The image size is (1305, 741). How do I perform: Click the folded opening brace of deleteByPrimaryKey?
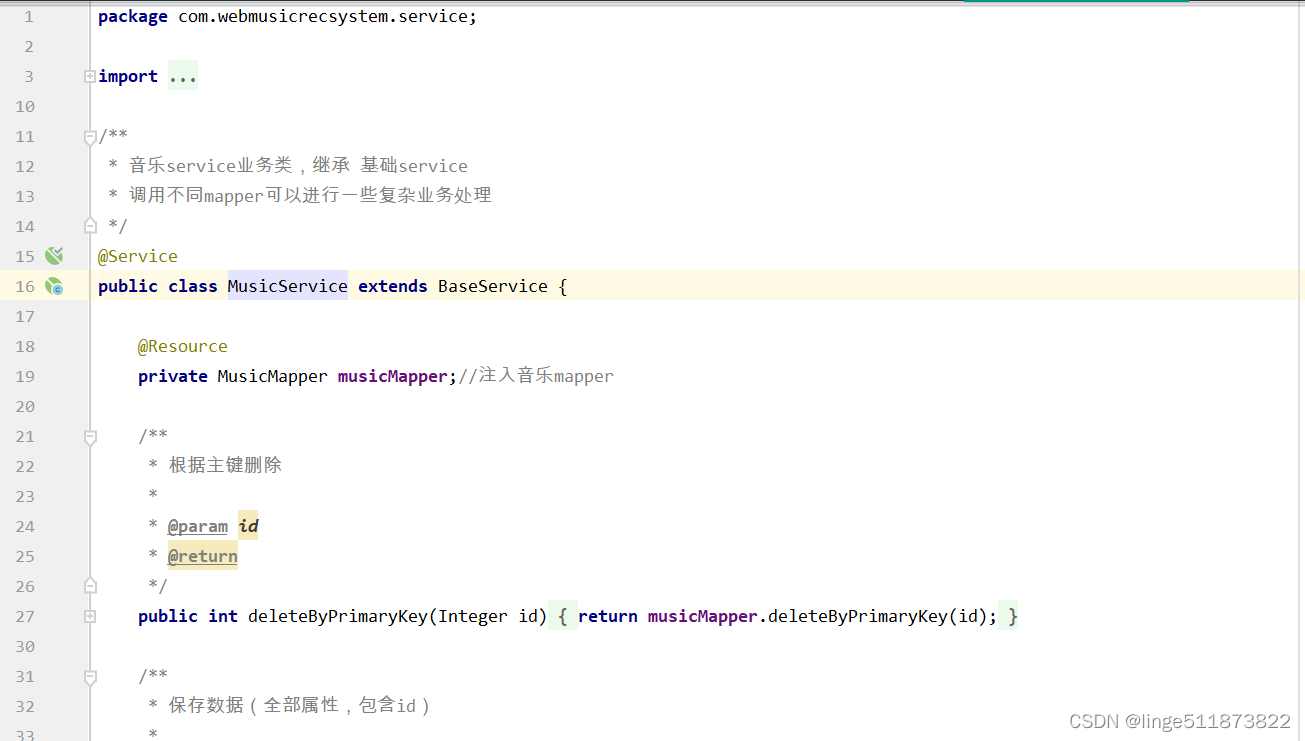click(x=562, y=616)
